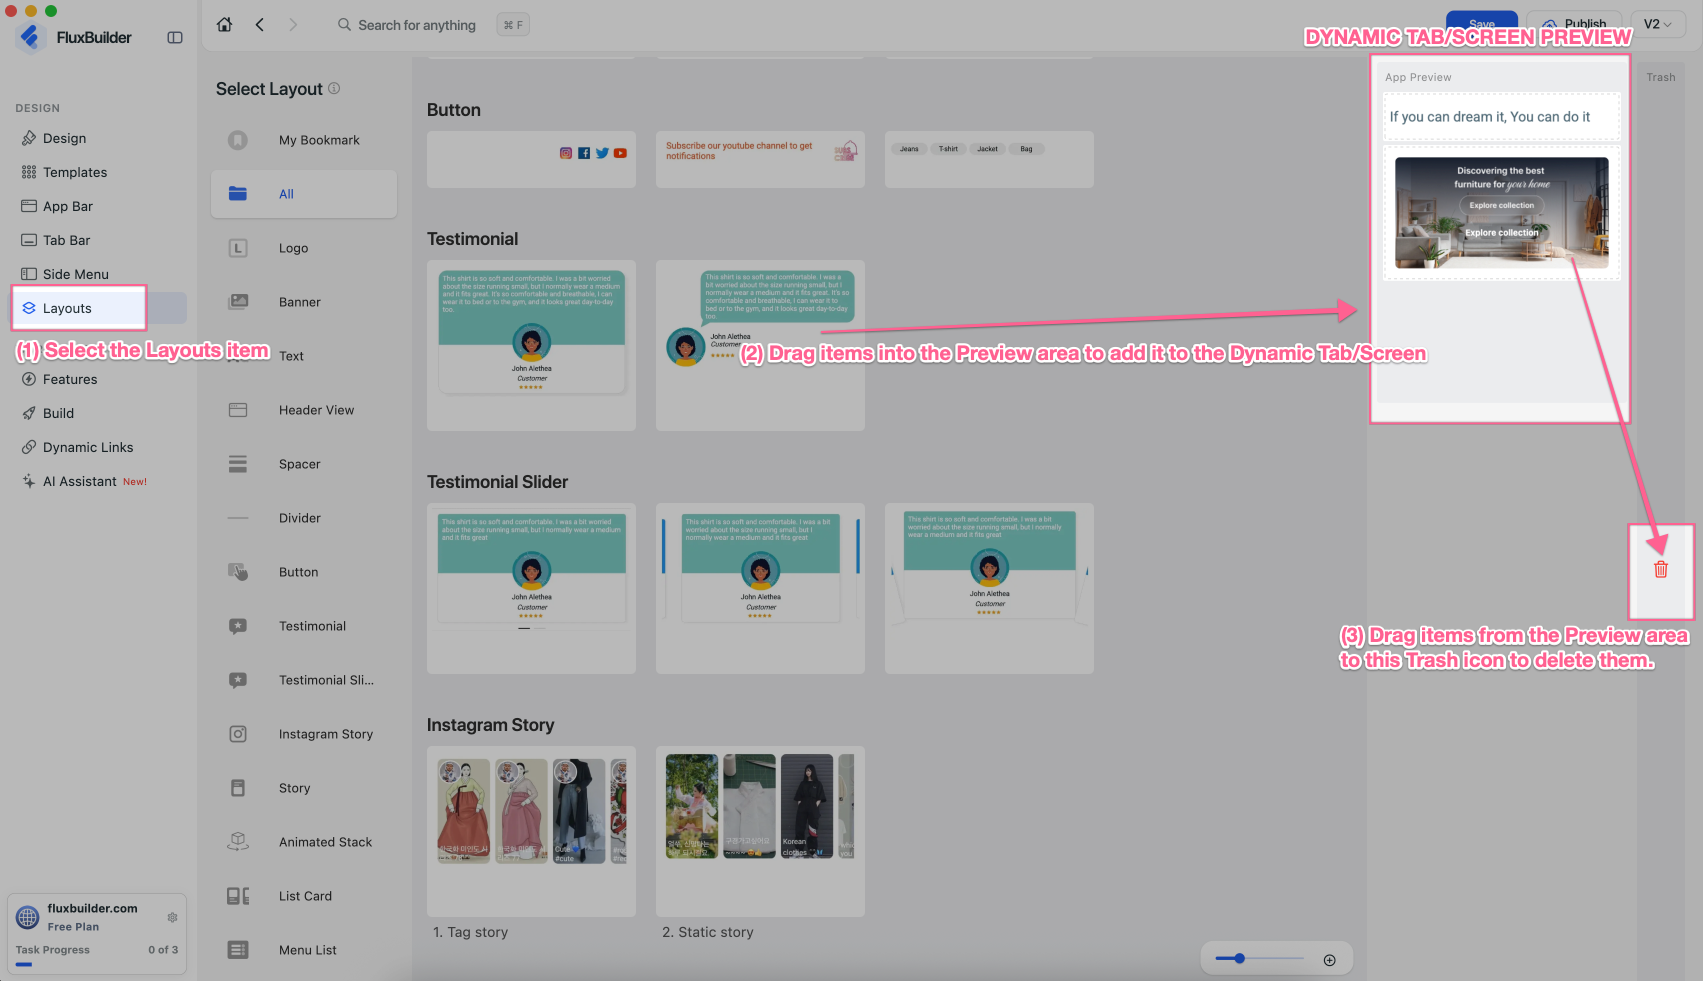
Task: Select the social icons Button layout thumbnail
Action: pyautogui.click(x=531, y=159)
